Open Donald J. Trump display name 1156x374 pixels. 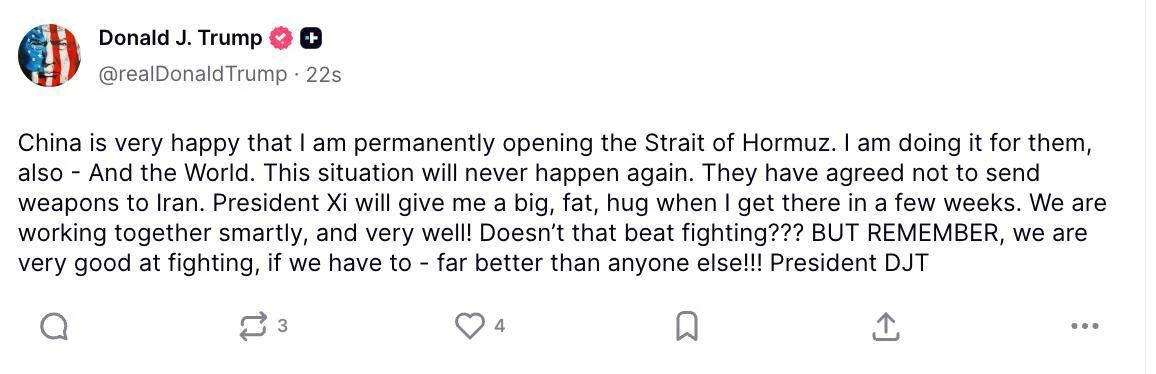coord(181,38)
